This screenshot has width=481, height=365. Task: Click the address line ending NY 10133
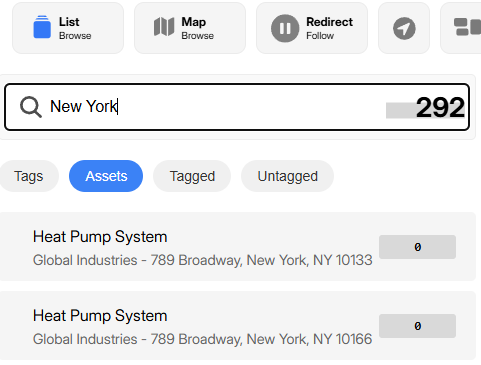(202, 260)
